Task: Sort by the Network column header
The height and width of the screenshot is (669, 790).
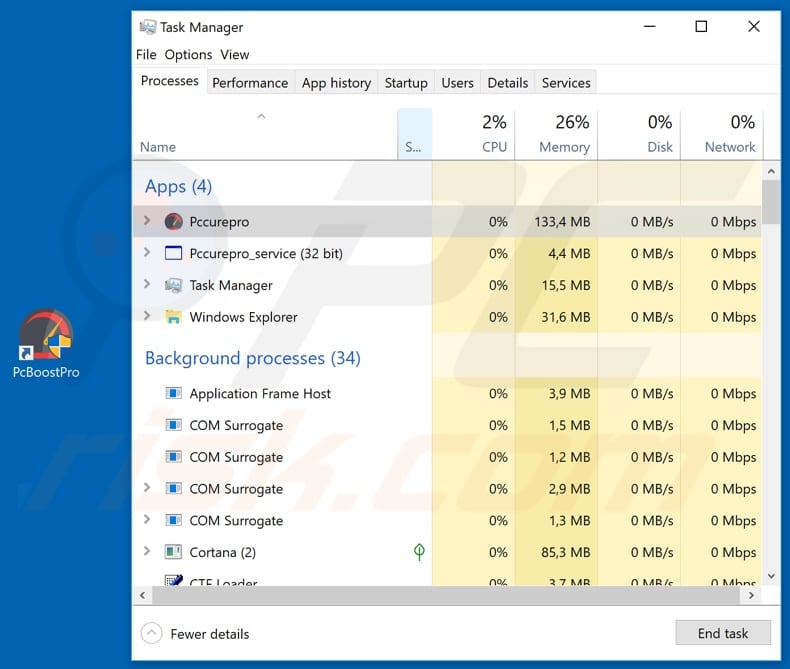Action: coord(721,134)
